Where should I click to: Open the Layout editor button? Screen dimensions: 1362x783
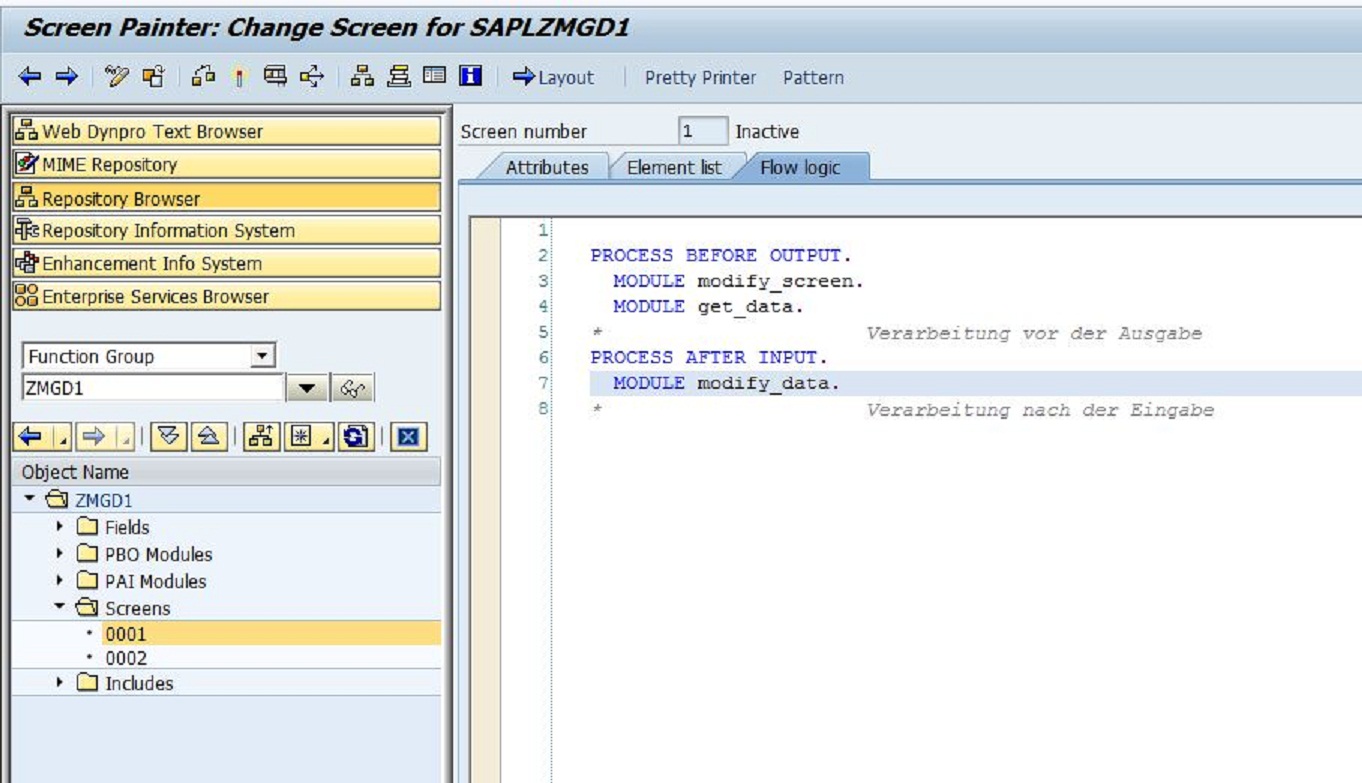point(553,77)
